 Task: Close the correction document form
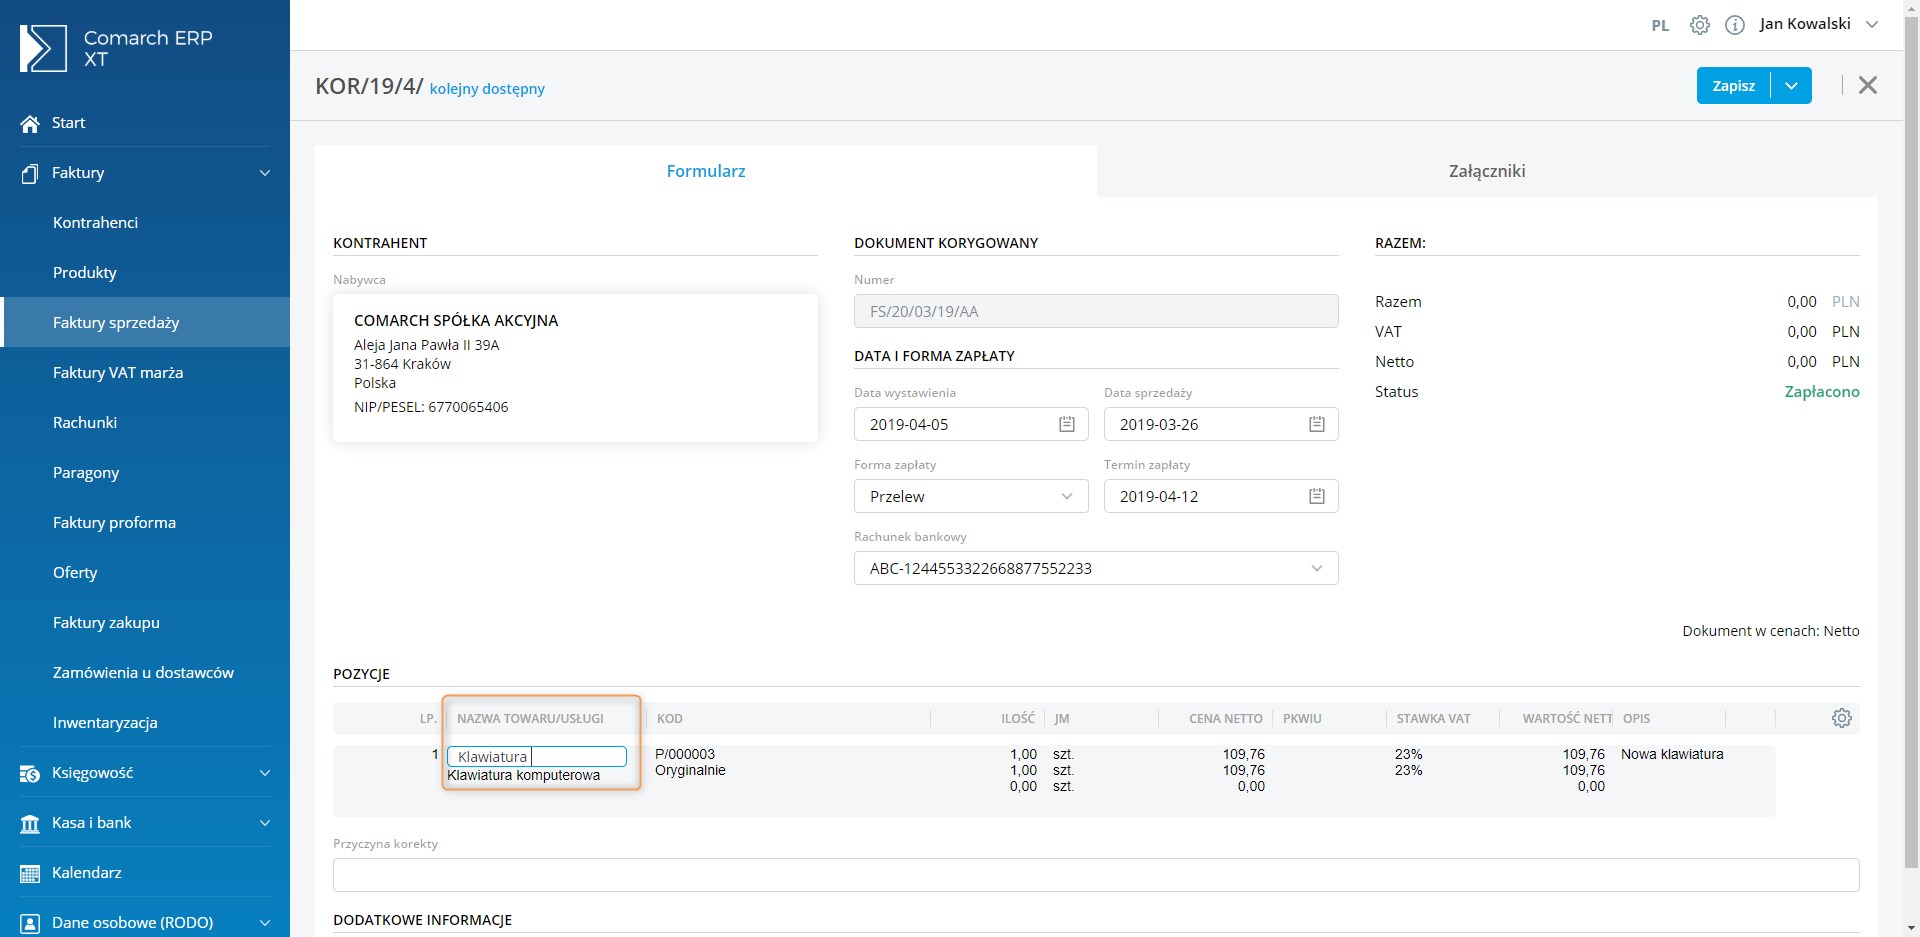coord(1867,86)
